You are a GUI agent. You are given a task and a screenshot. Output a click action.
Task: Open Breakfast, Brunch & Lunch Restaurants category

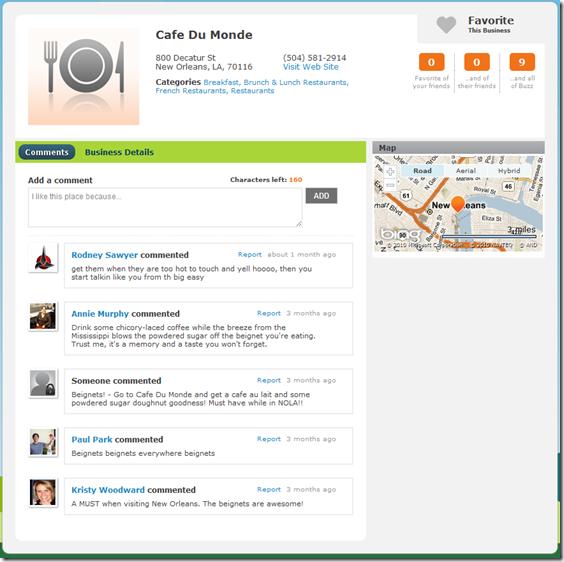pos(276,82)
